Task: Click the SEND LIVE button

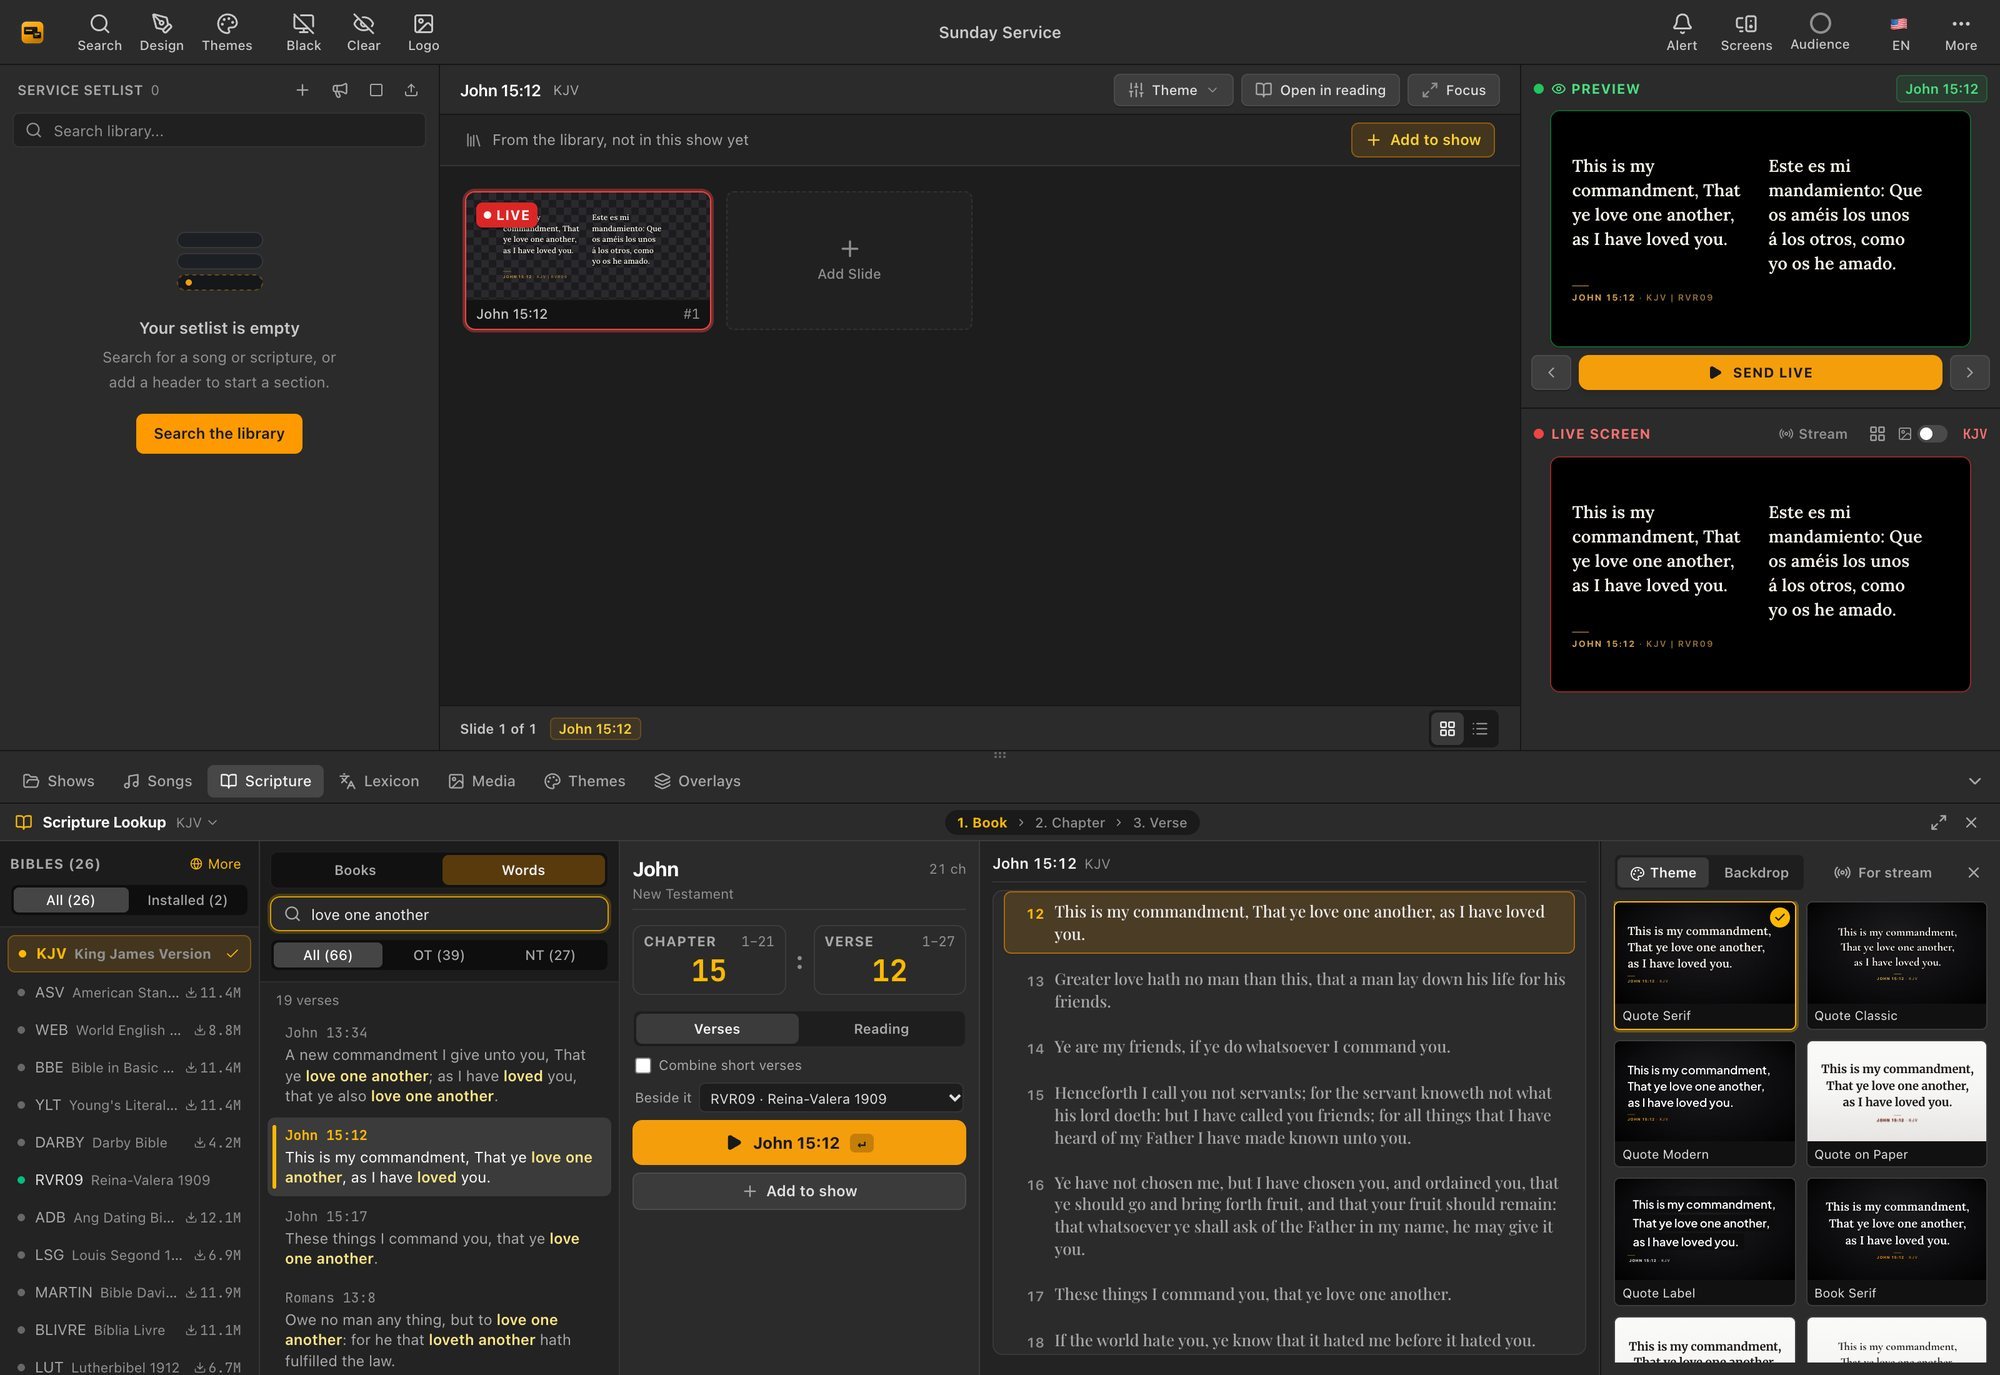Action: 1760,373
